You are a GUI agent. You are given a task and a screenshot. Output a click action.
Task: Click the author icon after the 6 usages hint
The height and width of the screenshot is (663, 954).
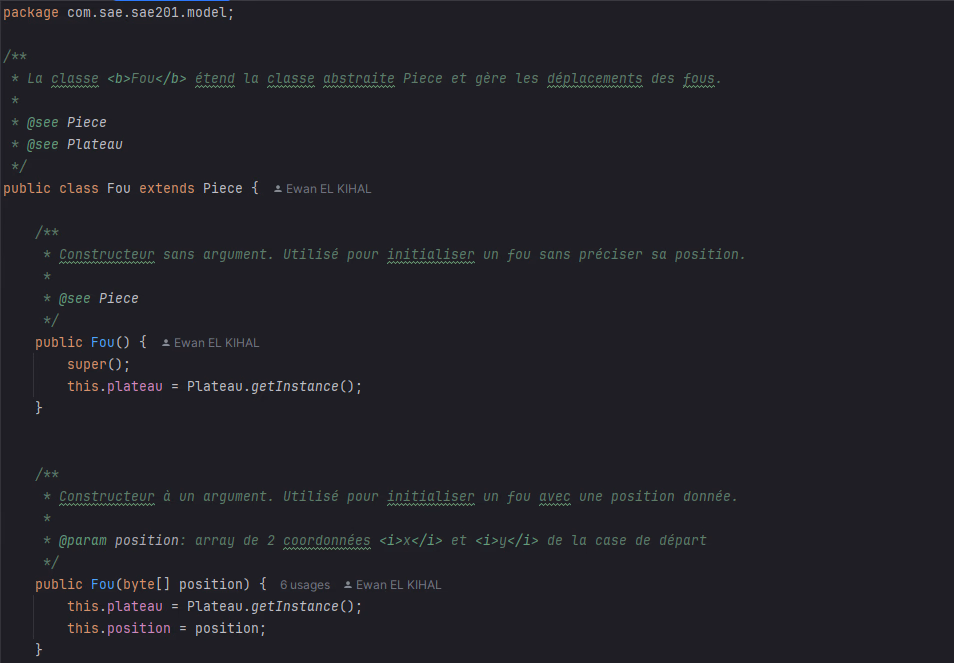point(348,585)
